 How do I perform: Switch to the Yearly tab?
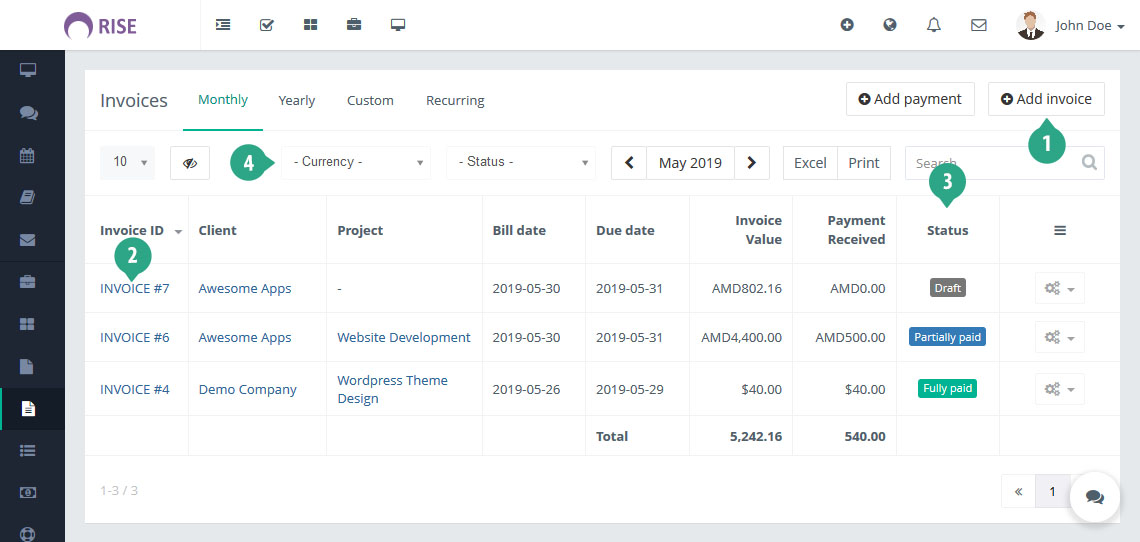(x=297, y=100)
